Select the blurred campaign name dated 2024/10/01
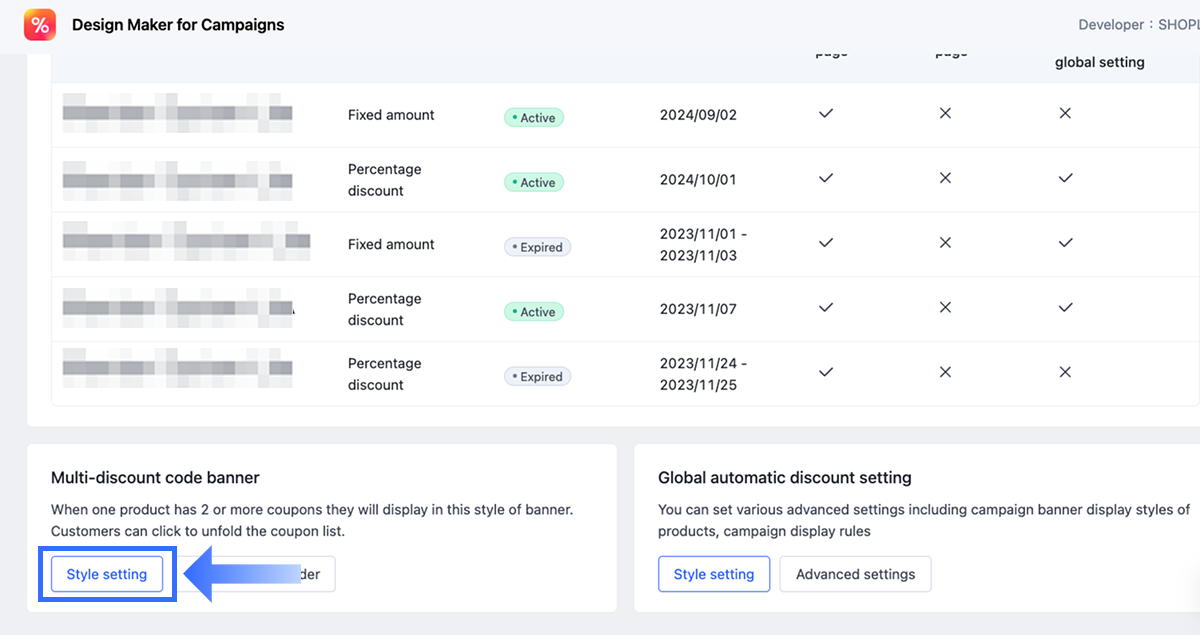The width and height of the screenshot is (1200, 635). (177, 180)
